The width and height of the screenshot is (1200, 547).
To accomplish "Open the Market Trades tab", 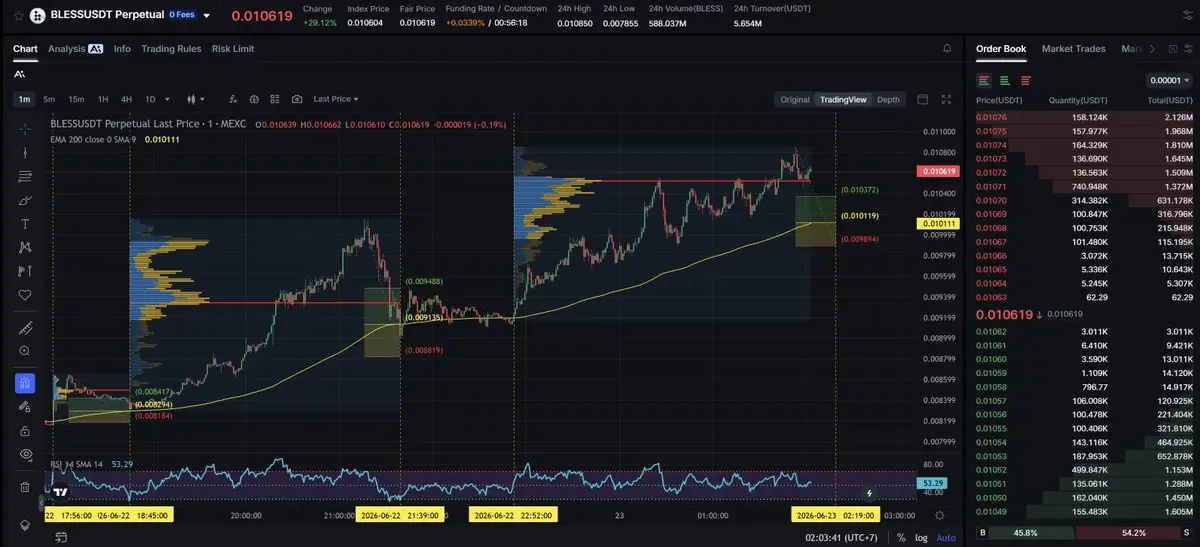I will [1073, 48].
